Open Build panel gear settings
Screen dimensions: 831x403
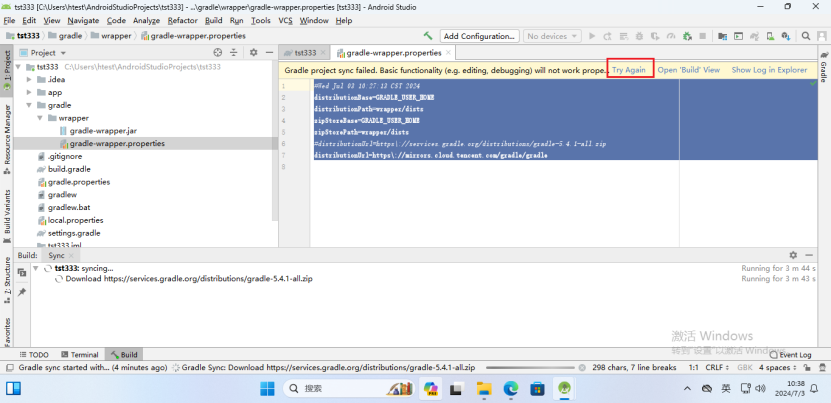(x=793, y=255)
